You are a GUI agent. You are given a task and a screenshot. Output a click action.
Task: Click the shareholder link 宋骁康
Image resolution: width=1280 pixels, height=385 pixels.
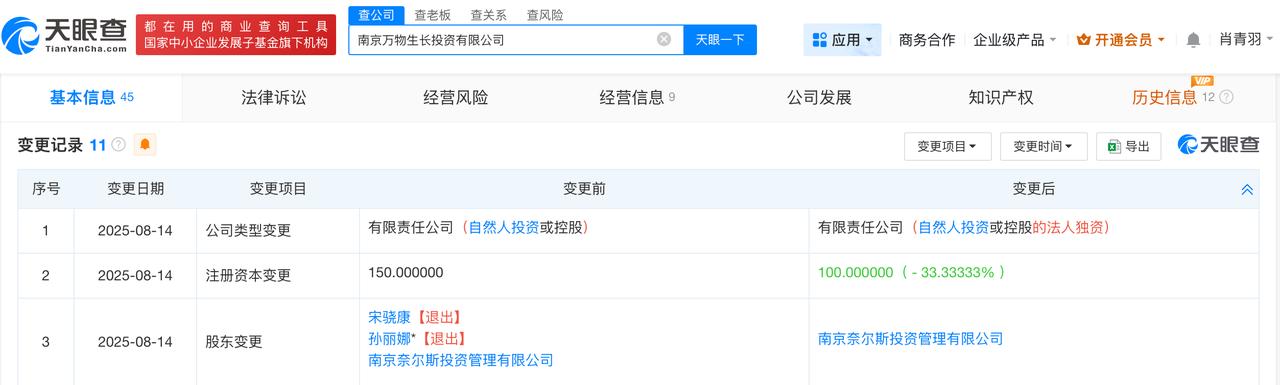[389, 317]
